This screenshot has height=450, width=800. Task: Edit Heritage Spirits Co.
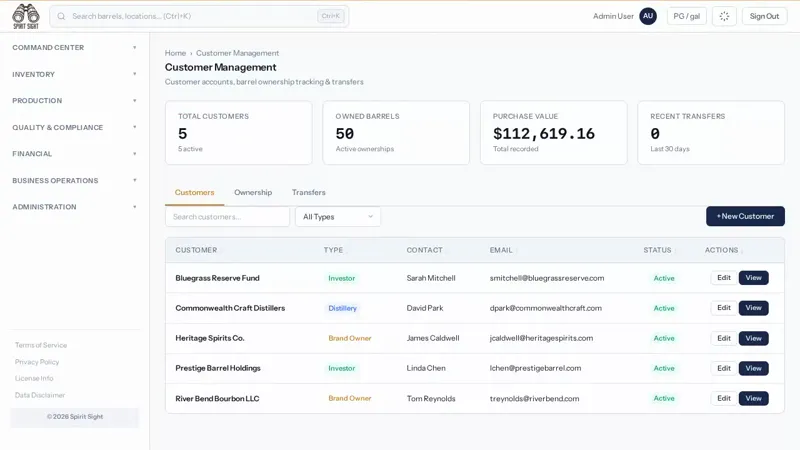pos(724,338)
